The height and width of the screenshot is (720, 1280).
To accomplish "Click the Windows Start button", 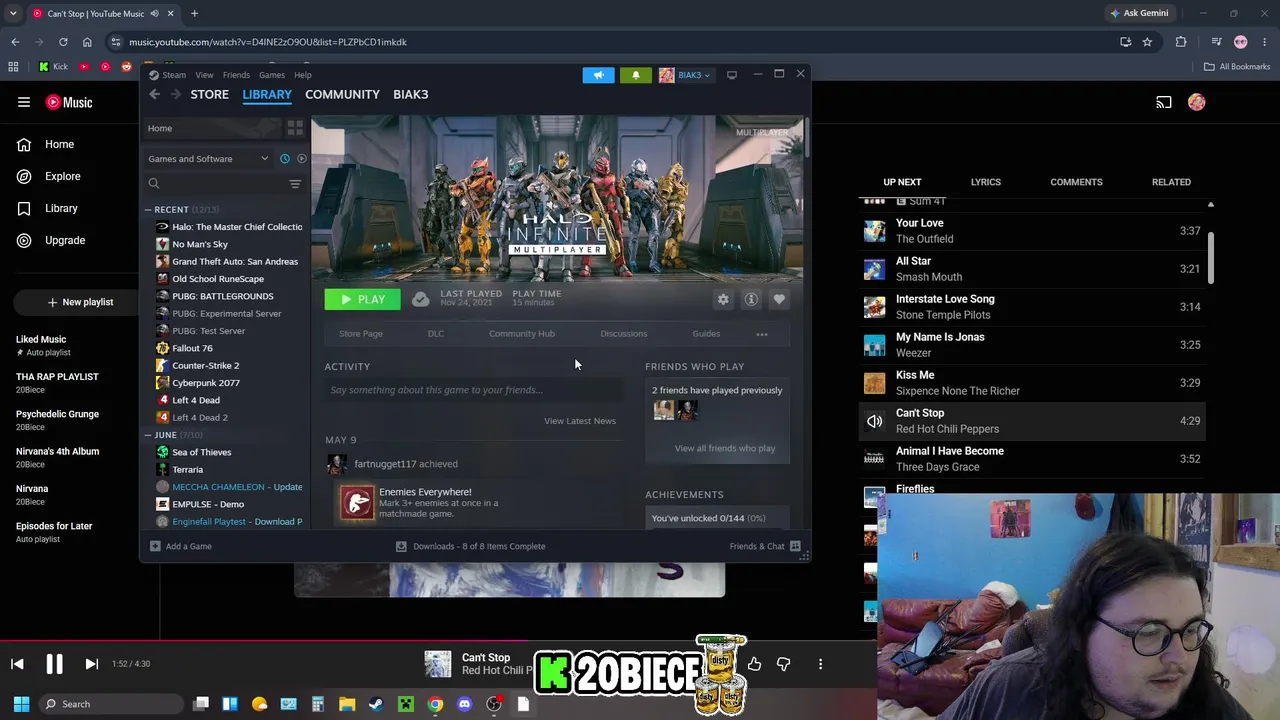I will [x=21, y=704].
